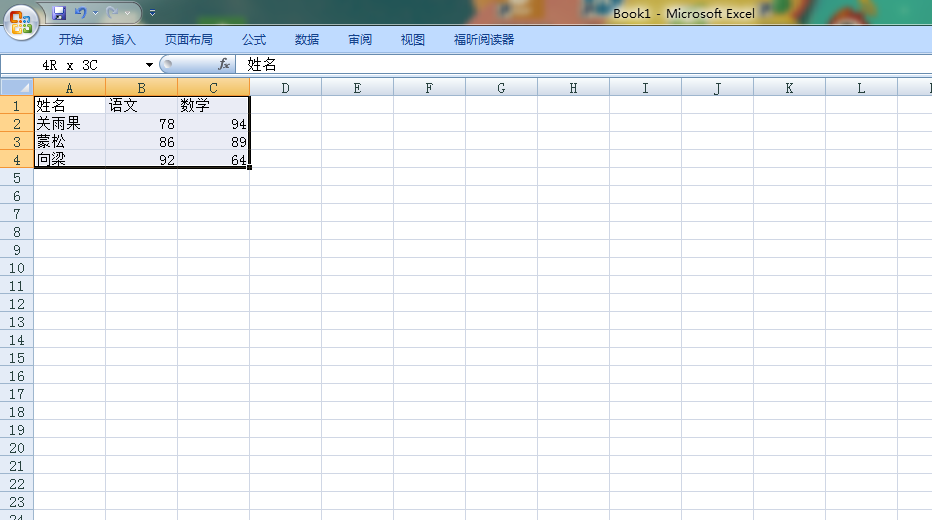Switch to the 审阅 ribbon tab
Viewport: 932px width, 520px height.
tap(360, 40)
